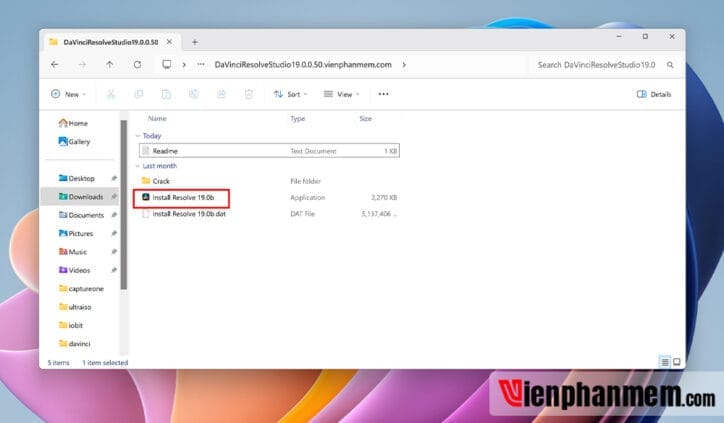Click the Crack folder icon
Screen dimensions: 724x423
coord(146,181)
